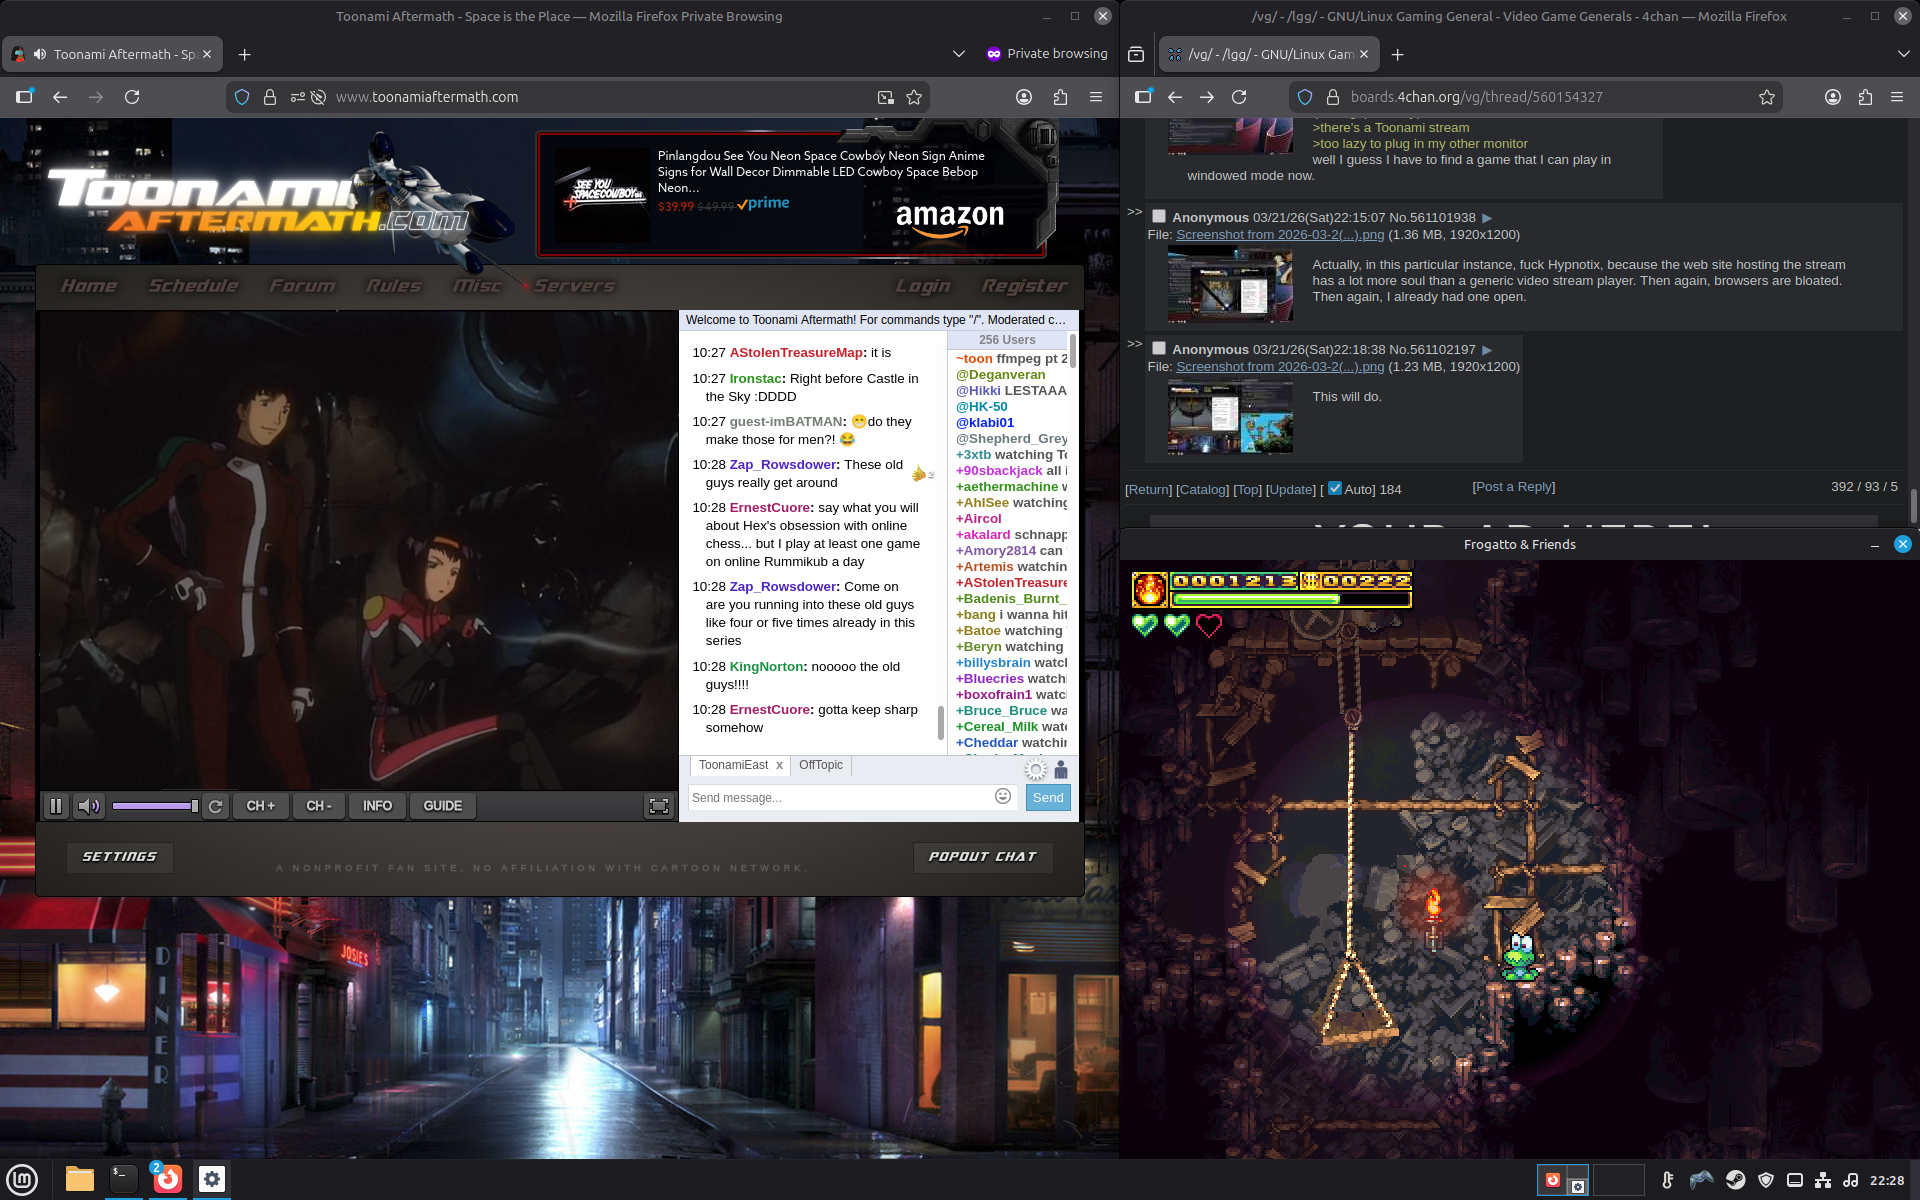Check the post No.561101938 checkbox
1920x1200 pixels.
1159,216
